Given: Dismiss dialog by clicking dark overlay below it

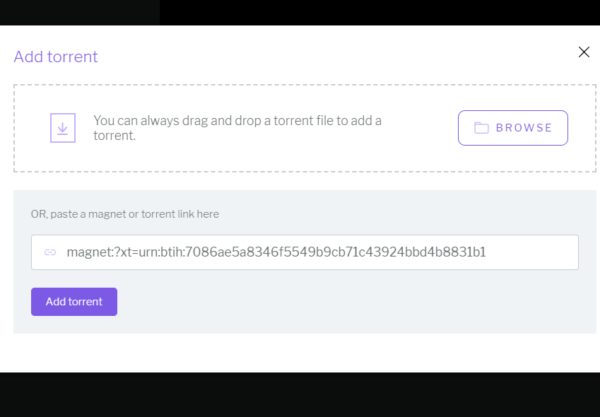Looking at the screenshot, I should (300, 395).
